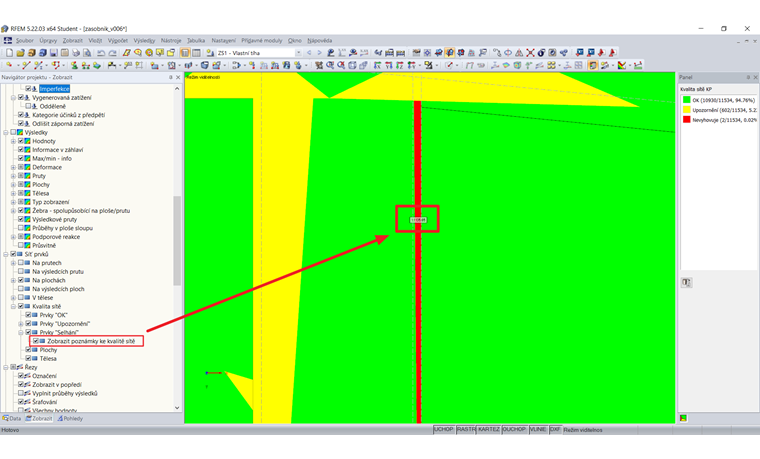Go to the previous load case arrow

(x=309, y=53)
